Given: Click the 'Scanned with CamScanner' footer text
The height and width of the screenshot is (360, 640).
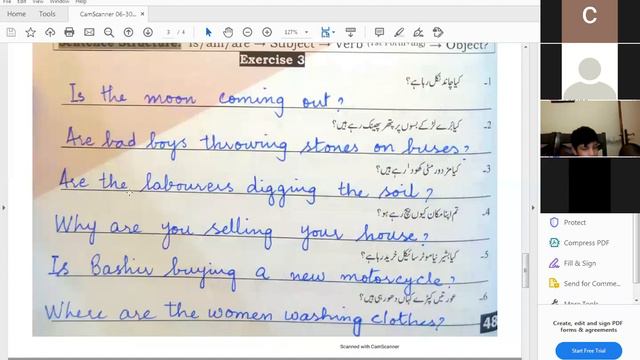Looking at the screenshot, I should [x=369, y=347].
